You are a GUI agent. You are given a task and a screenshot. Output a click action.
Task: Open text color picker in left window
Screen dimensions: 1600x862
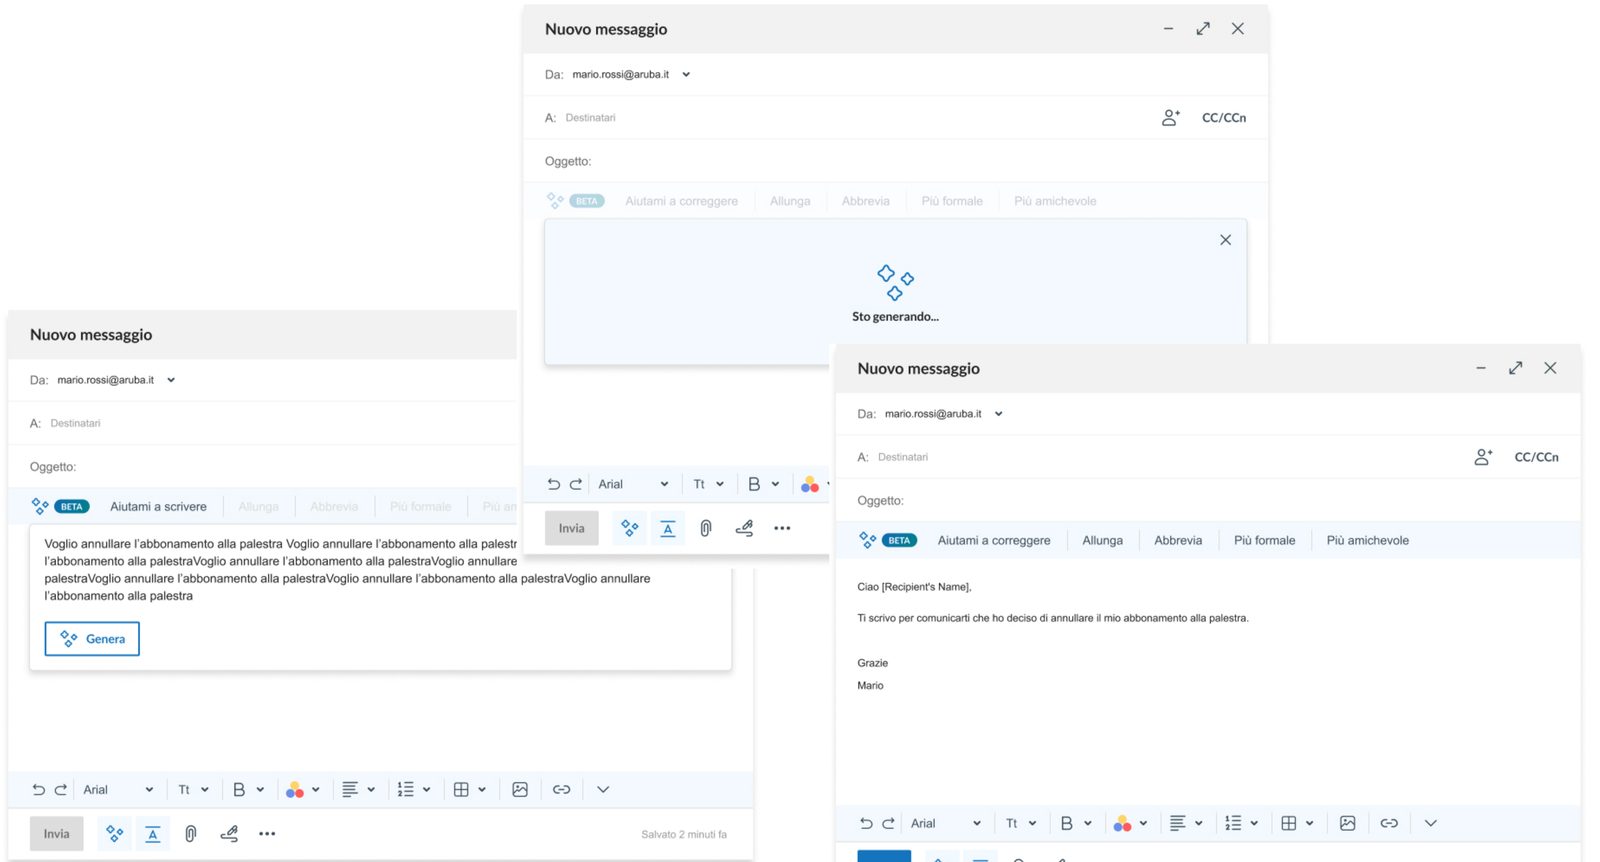coord(302,790)
